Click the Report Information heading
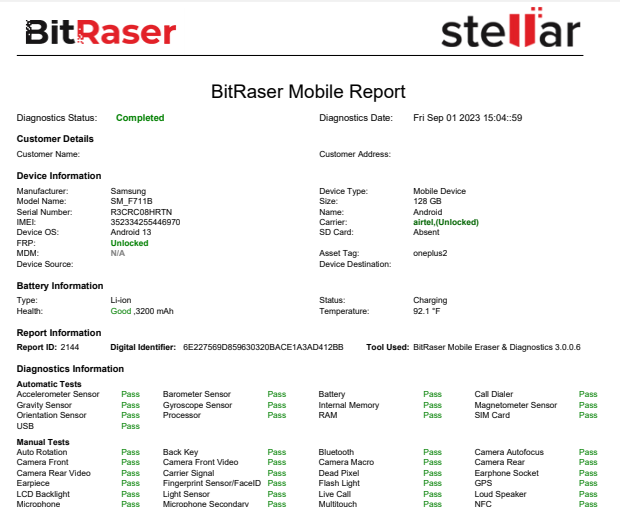620x507 pixels. (x=59, y=333)
